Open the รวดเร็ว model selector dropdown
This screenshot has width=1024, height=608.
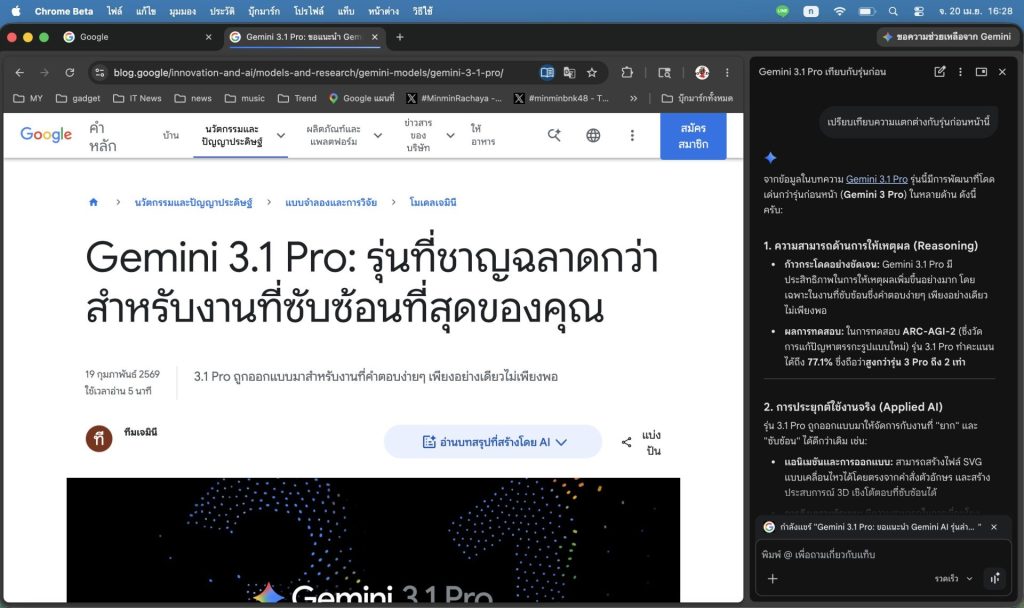click(x=952, y=578)
